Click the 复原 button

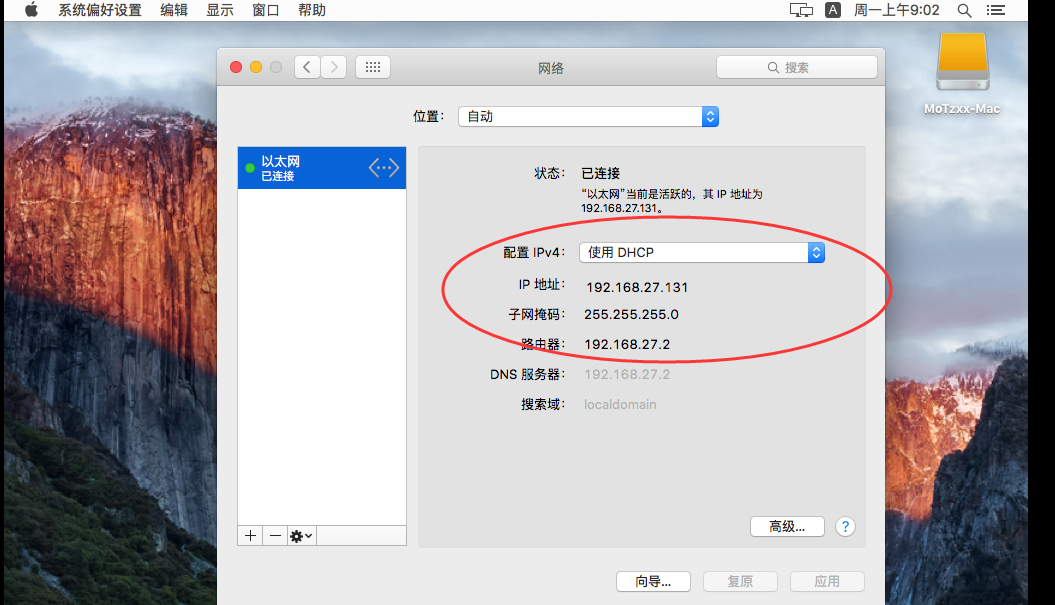tap(740, 581)
